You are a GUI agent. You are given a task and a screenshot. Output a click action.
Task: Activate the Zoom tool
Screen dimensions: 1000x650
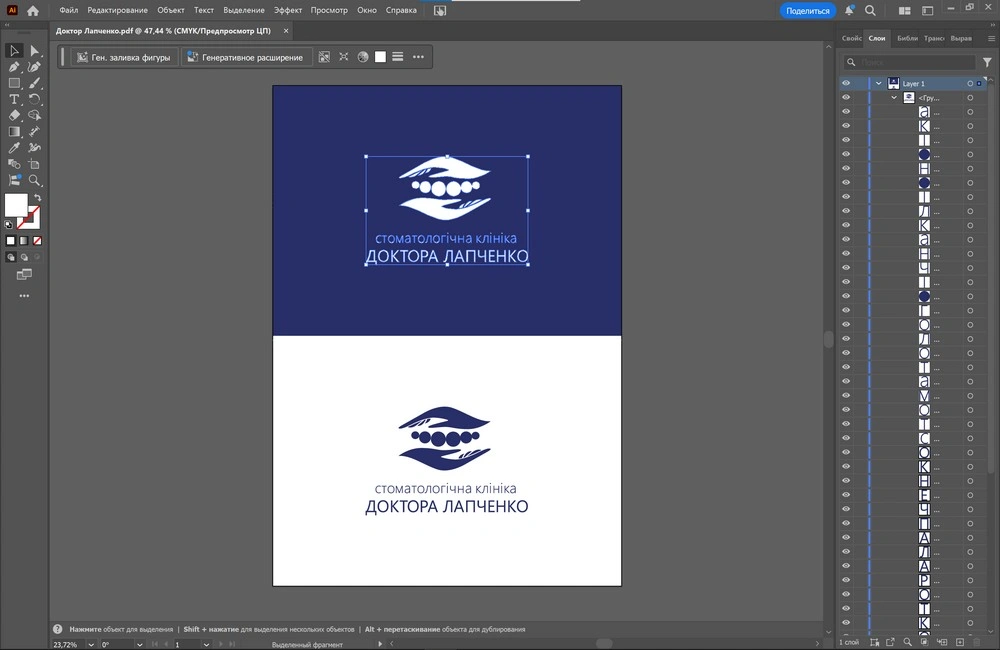point(35,180)
